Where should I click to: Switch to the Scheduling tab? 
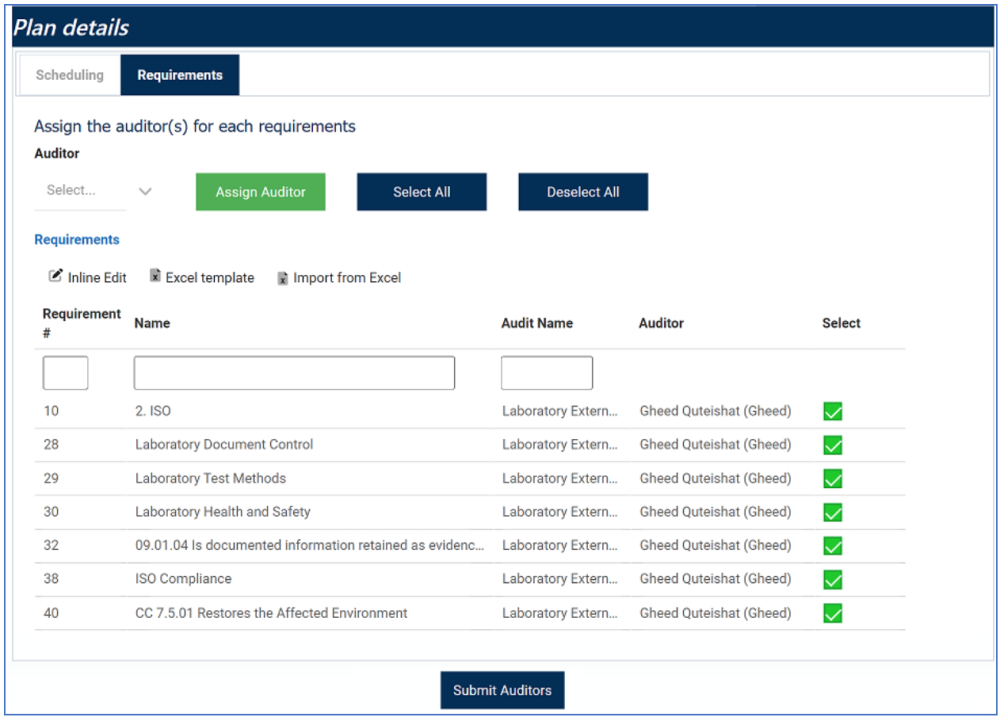(x=70, y=75)
